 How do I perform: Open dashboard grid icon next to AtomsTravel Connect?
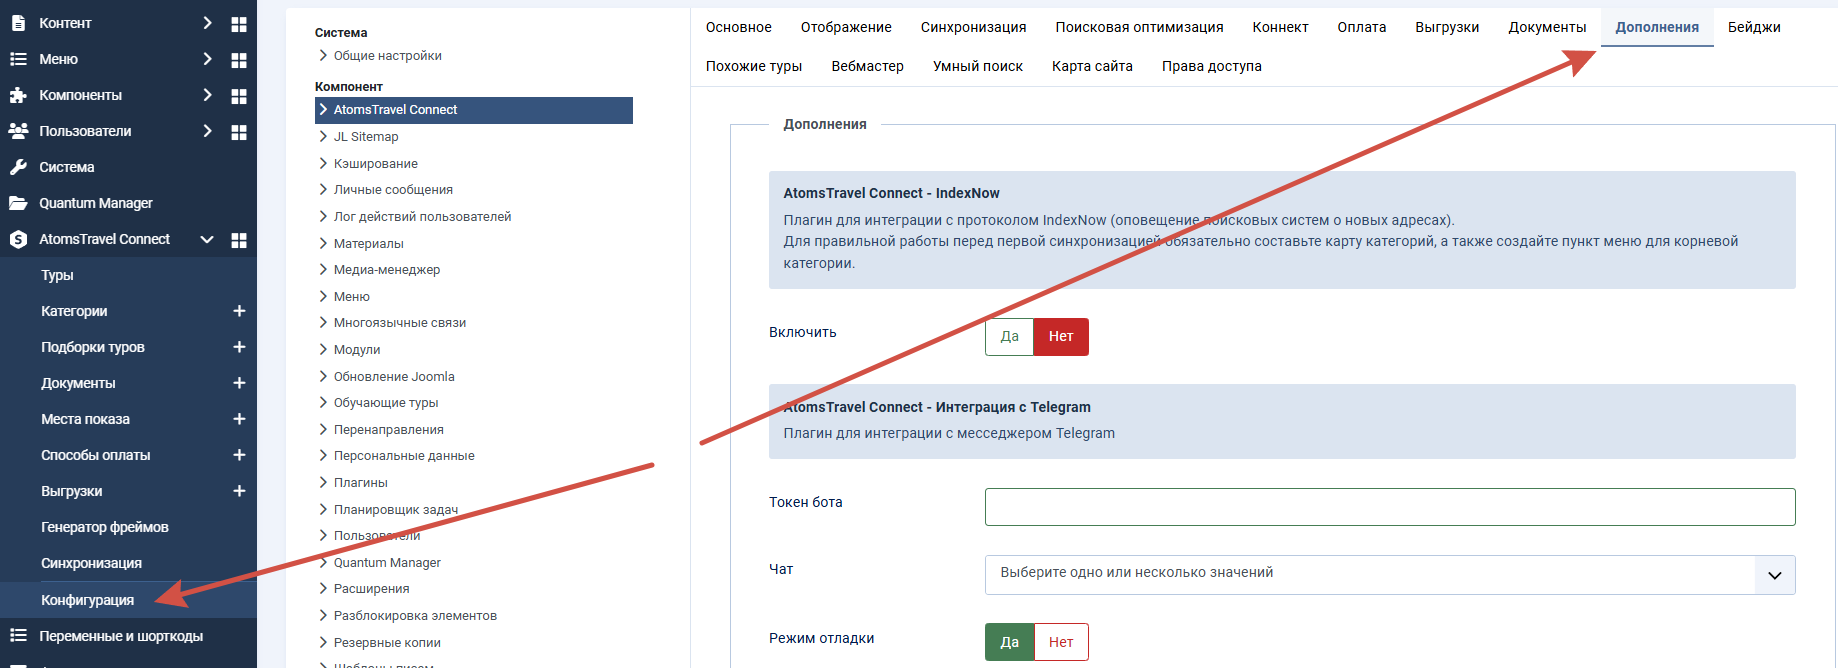[x=239, y=240]
